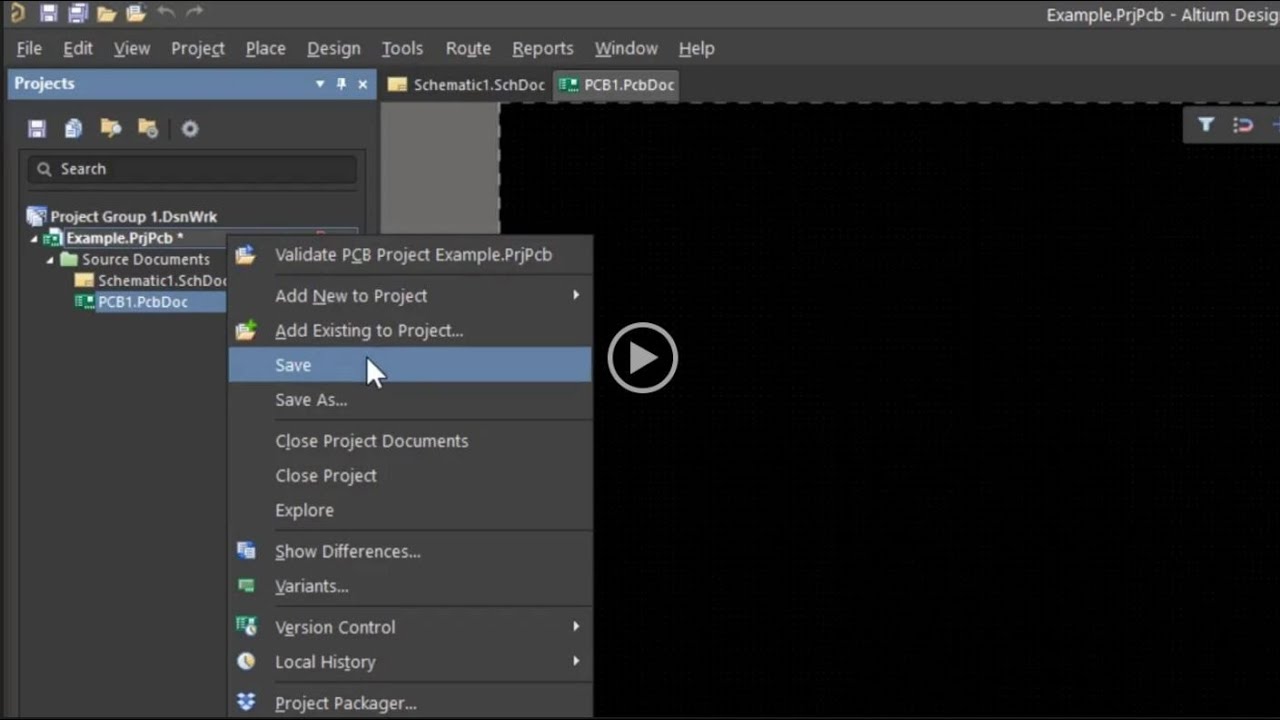Open the Edit menu
The height and width of the screenshot is (720, 1280).
click(x=78, y=48)
